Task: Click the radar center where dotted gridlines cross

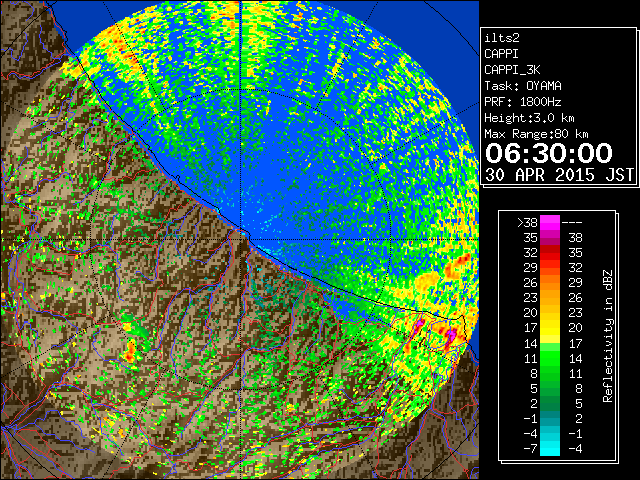Action: pos(241,239)
